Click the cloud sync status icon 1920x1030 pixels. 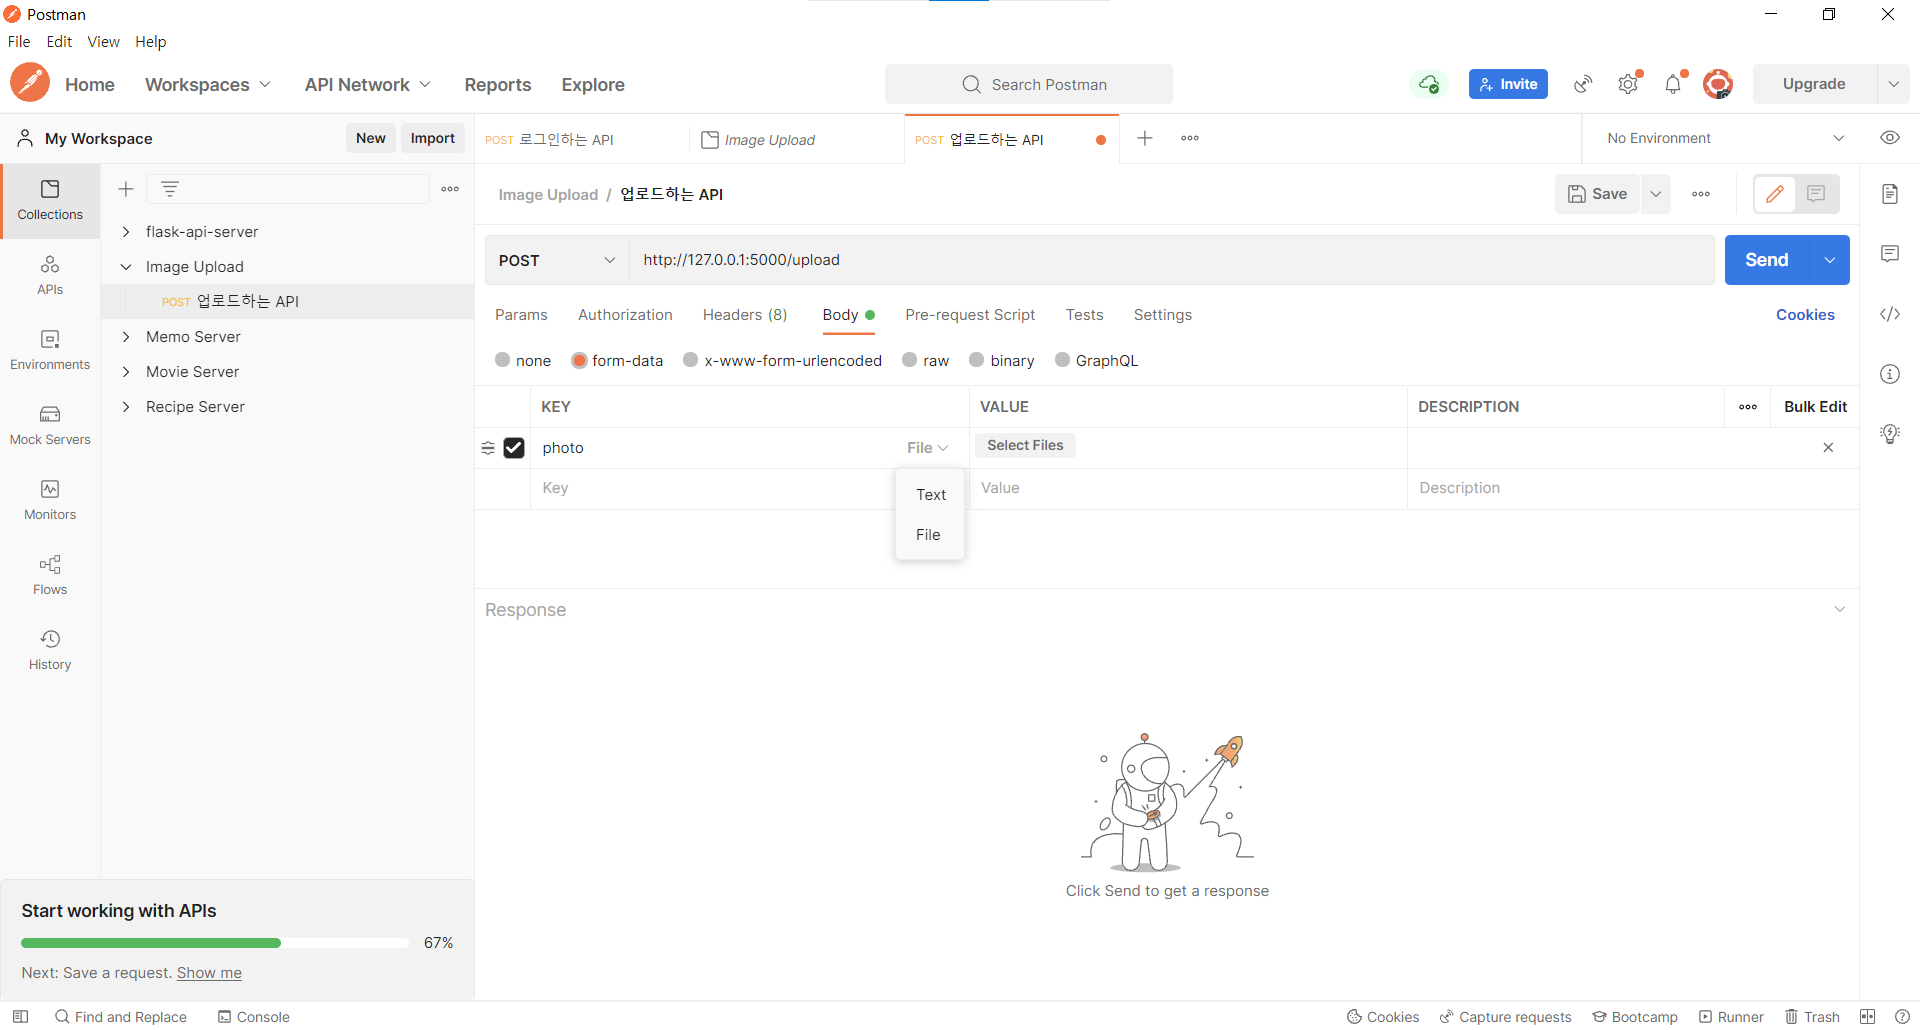click(x=1429, y=84)
